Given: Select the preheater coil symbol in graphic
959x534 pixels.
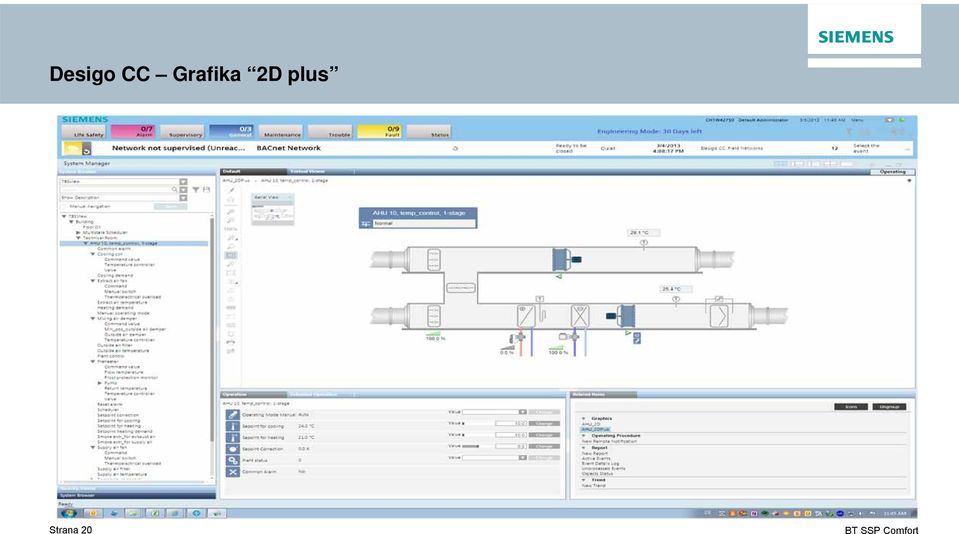Looking at the screenshot, I should point(526,316).
